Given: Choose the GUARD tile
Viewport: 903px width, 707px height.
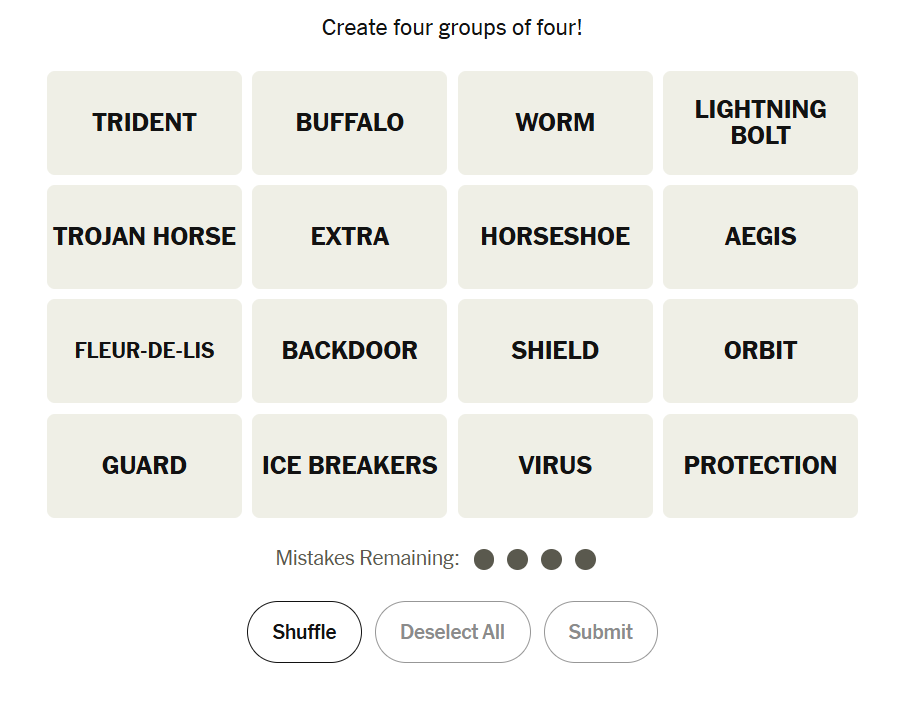Looking at the screenshot, I should [144, 466].
